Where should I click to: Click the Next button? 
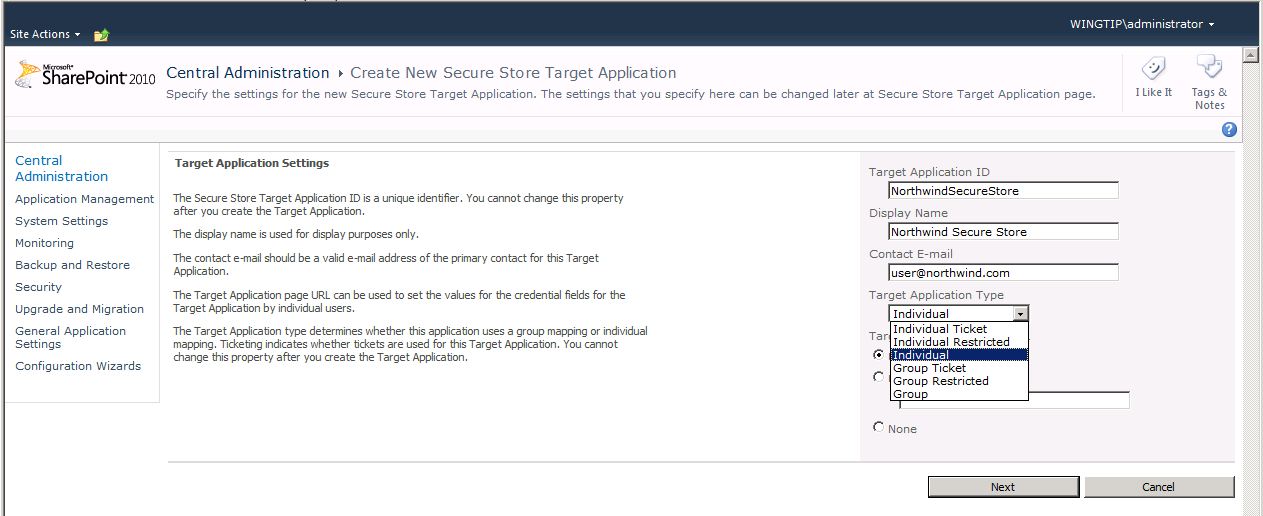tap(1003, 487)
